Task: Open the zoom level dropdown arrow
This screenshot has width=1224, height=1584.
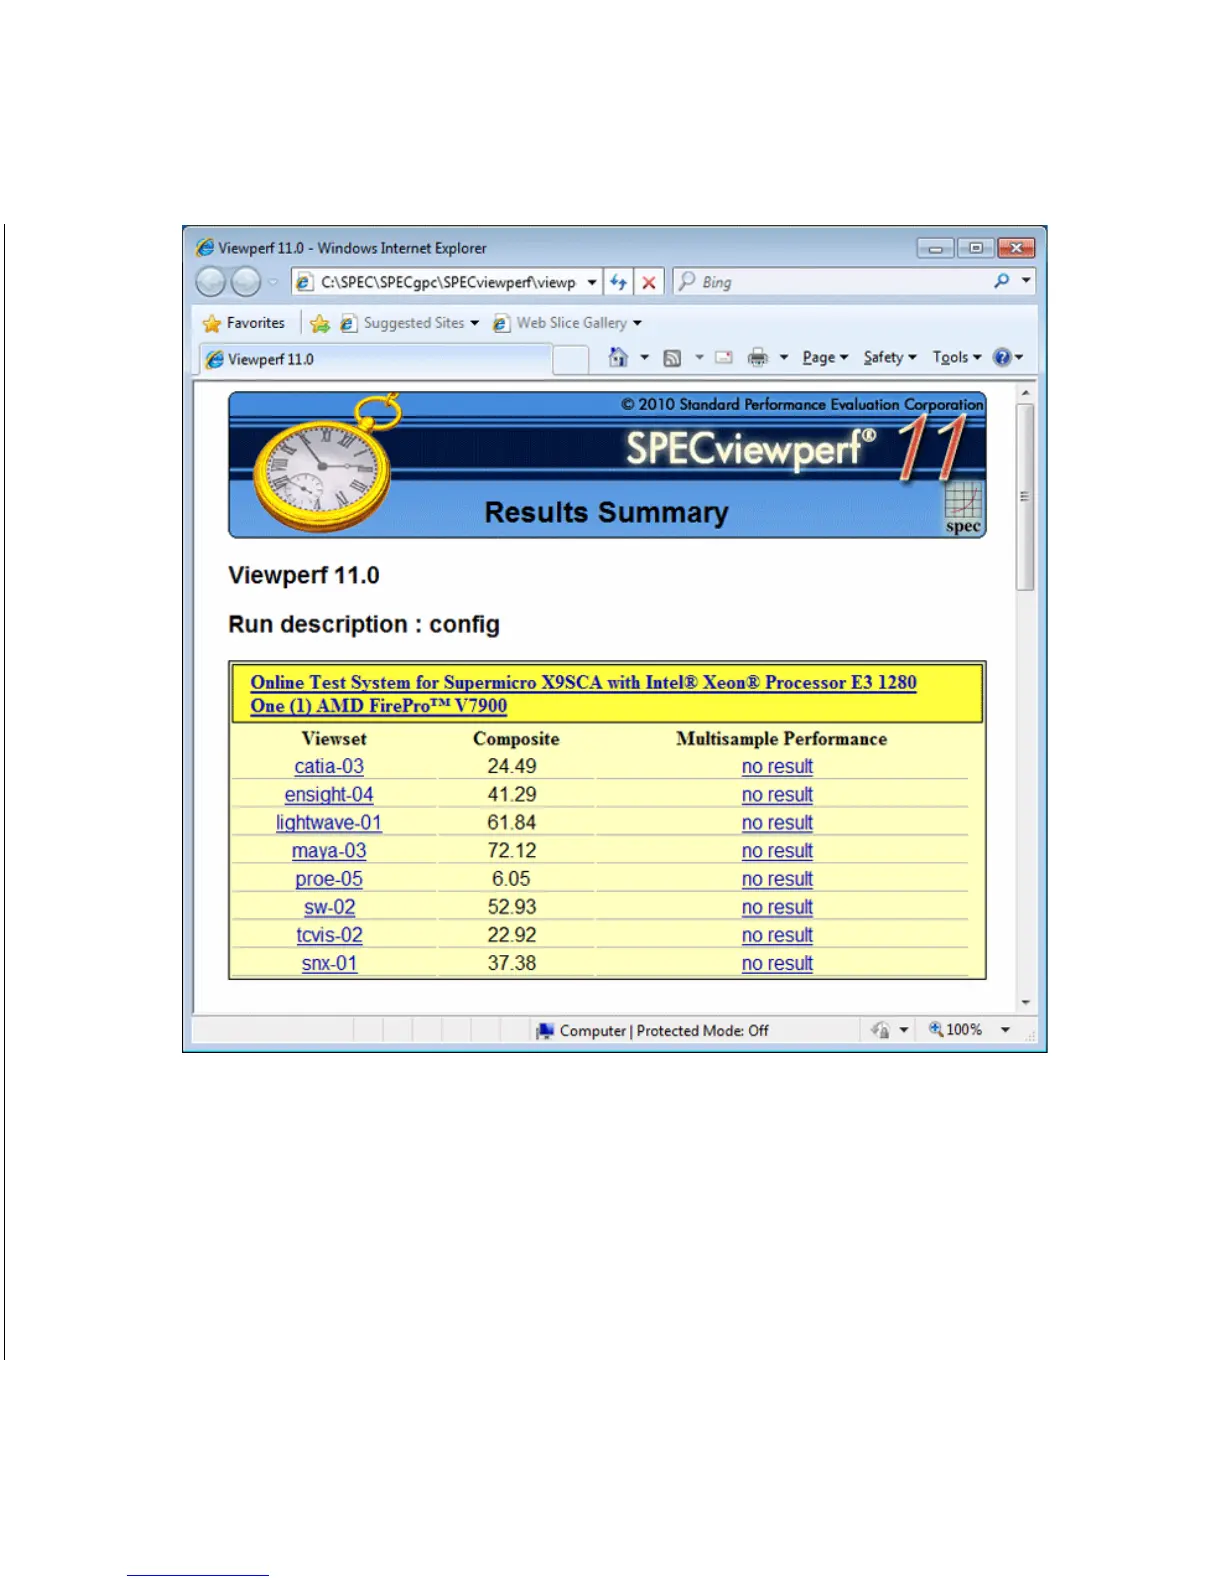Action: 1005,1029
